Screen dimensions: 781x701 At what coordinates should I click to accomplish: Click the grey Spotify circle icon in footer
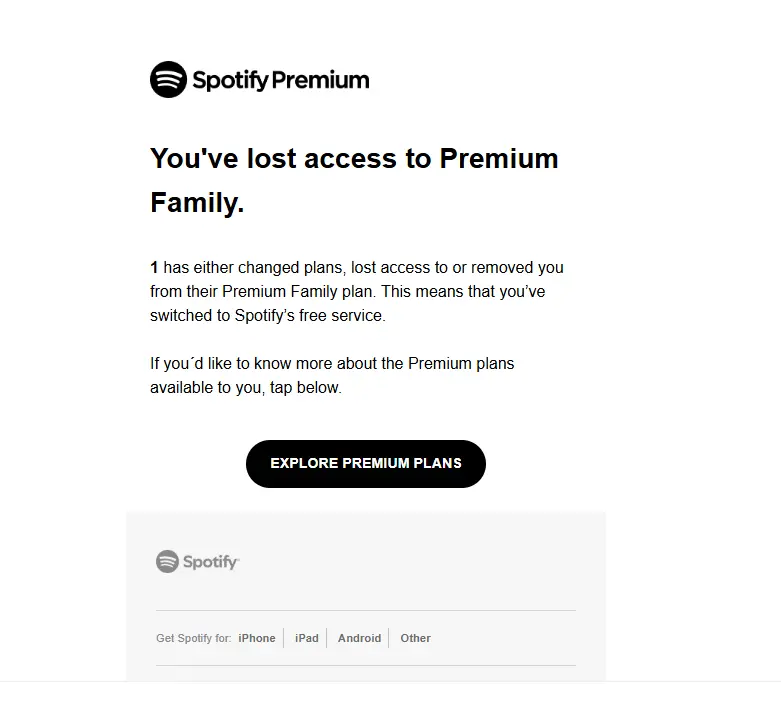pyautogui.click(x=167, y=561)
